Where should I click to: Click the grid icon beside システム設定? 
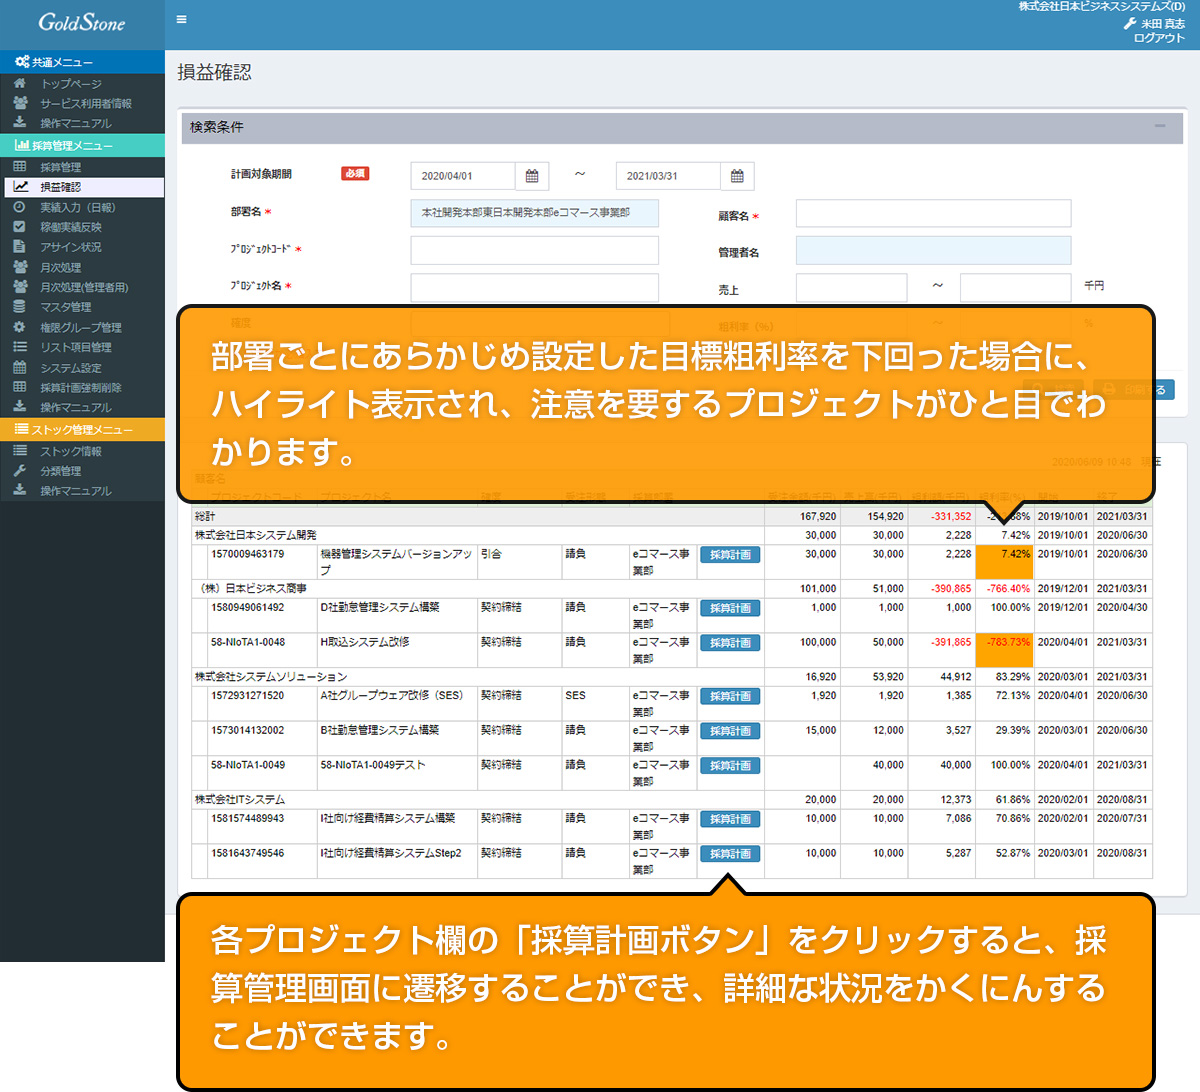click(x=20, y=367)
